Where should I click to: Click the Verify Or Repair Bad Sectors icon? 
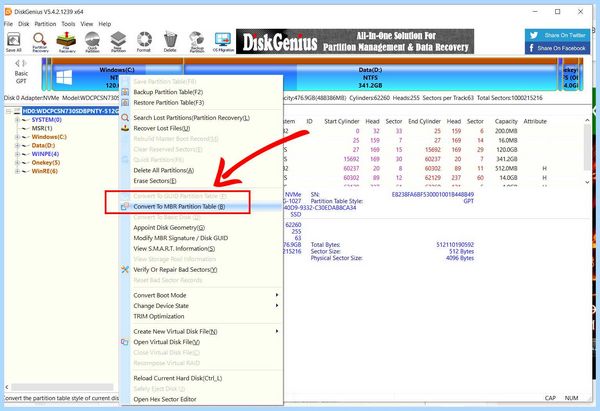[x=125, y=269]
